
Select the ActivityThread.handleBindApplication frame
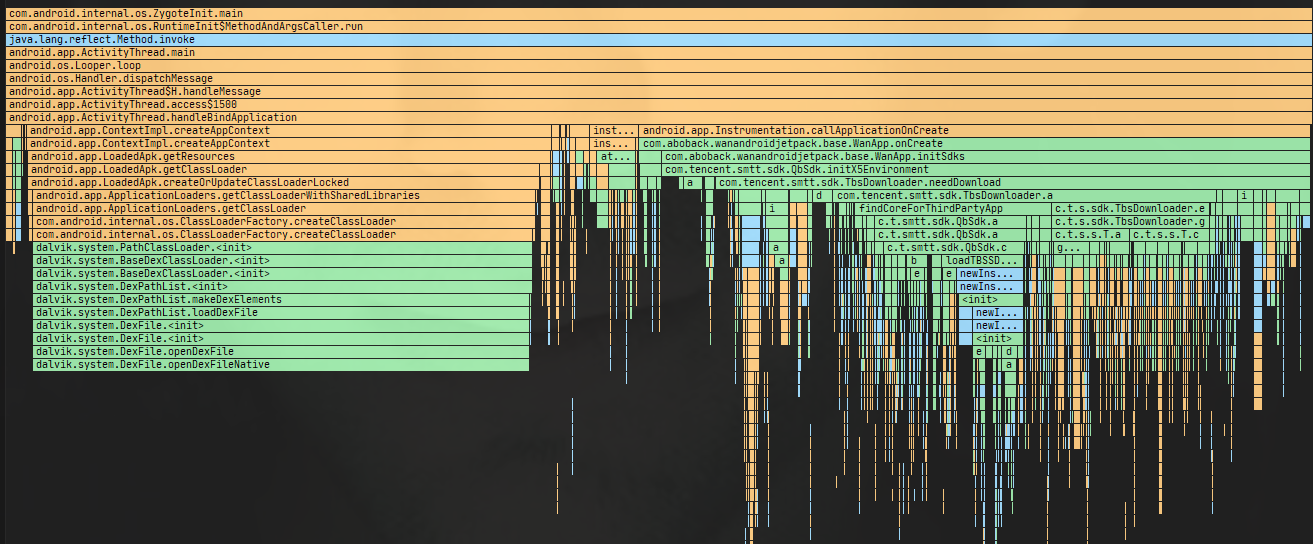[x=400, y=117]
